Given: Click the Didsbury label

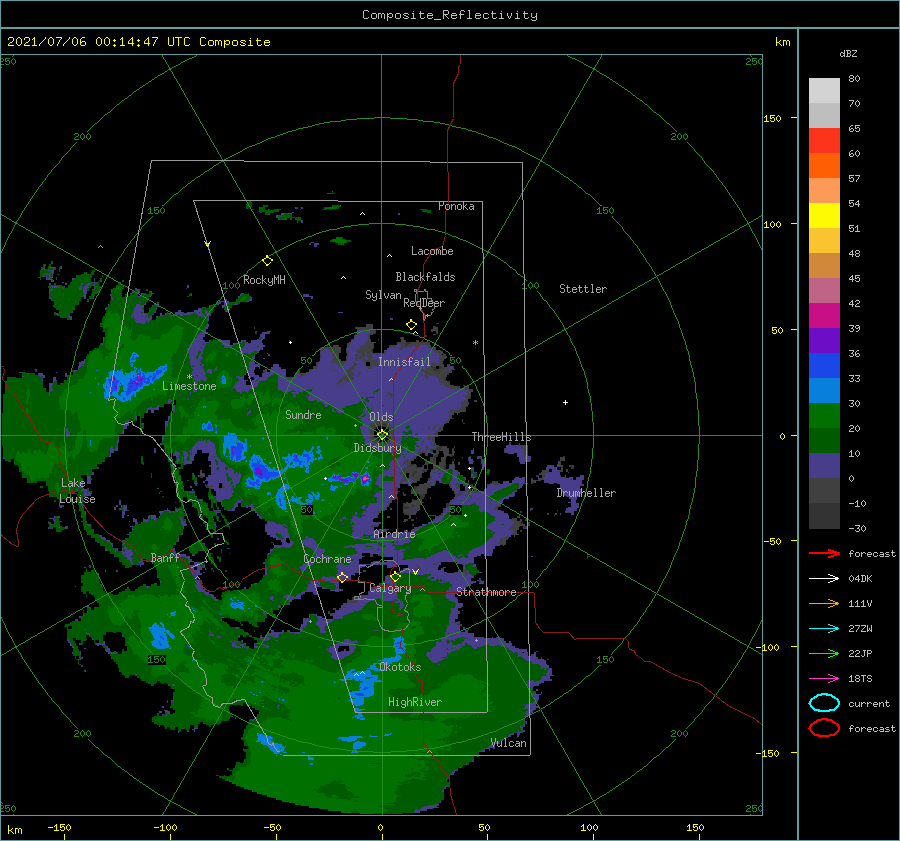Looking at the screenshot, I should (x=378, y=448).
